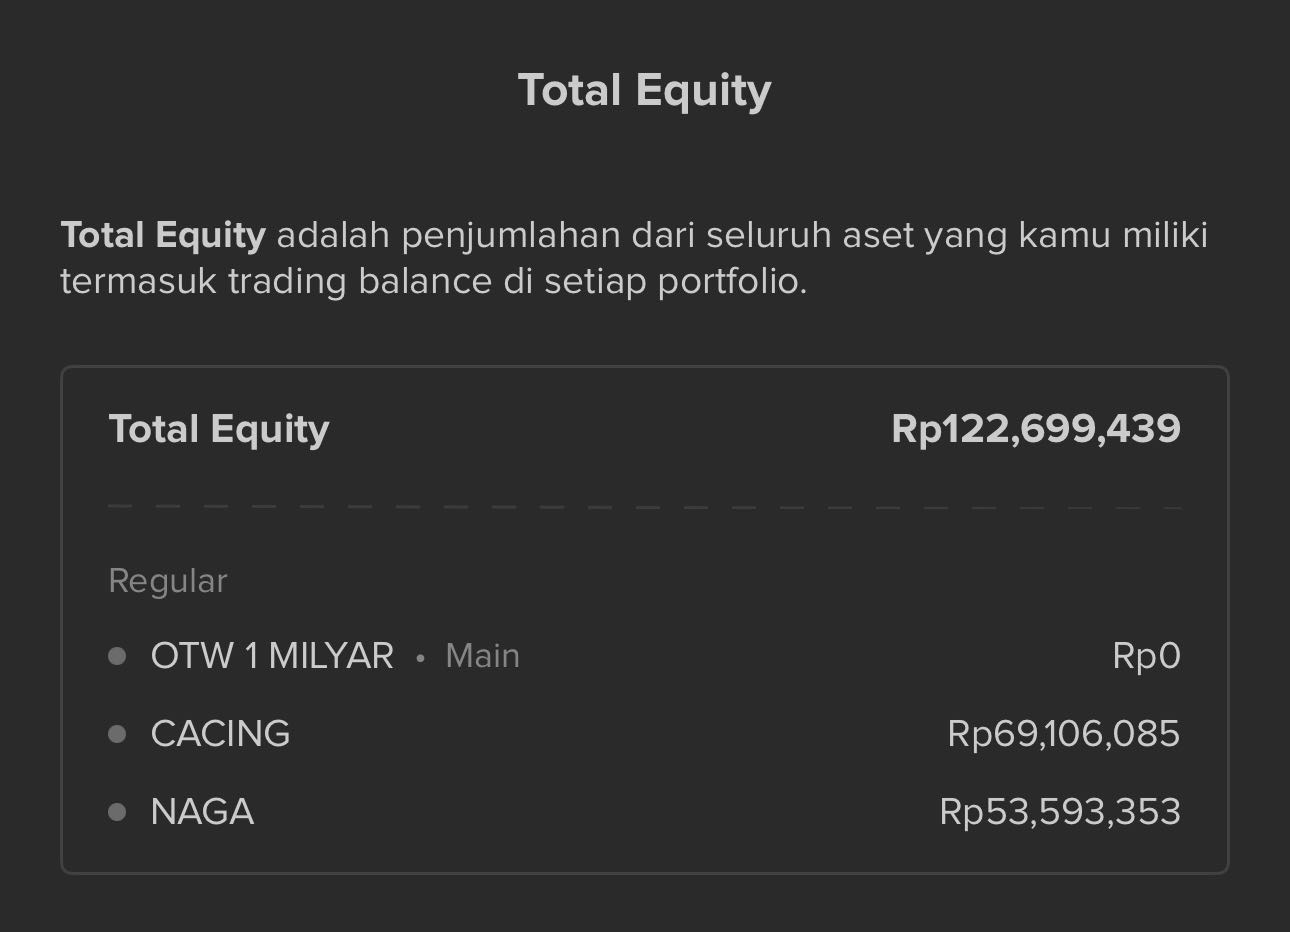Select the CACING portfolio name
1290x932 pixels.
pos(220,734)
